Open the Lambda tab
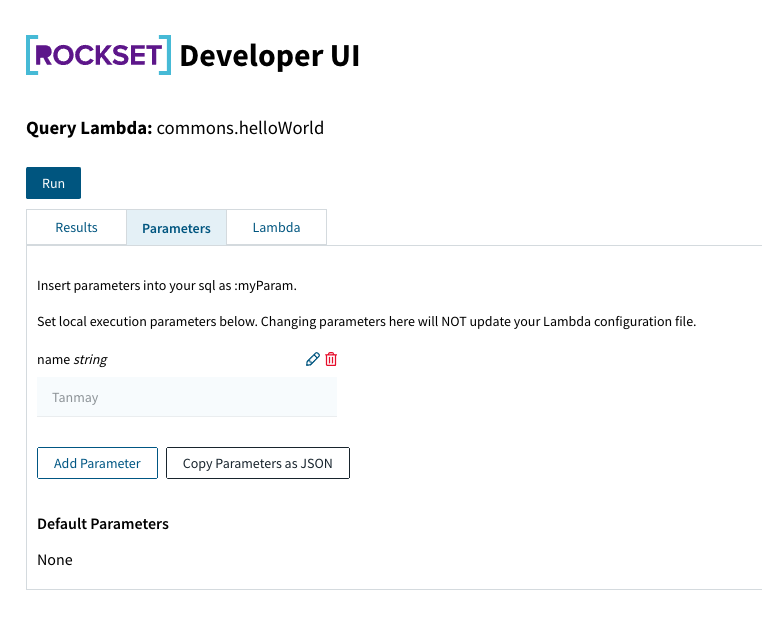762x618 pixels. click(x=277, y=227)
